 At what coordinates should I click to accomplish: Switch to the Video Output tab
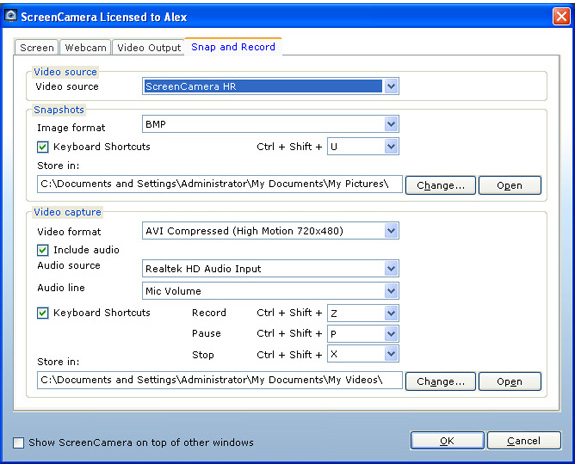tap(149, 48)
